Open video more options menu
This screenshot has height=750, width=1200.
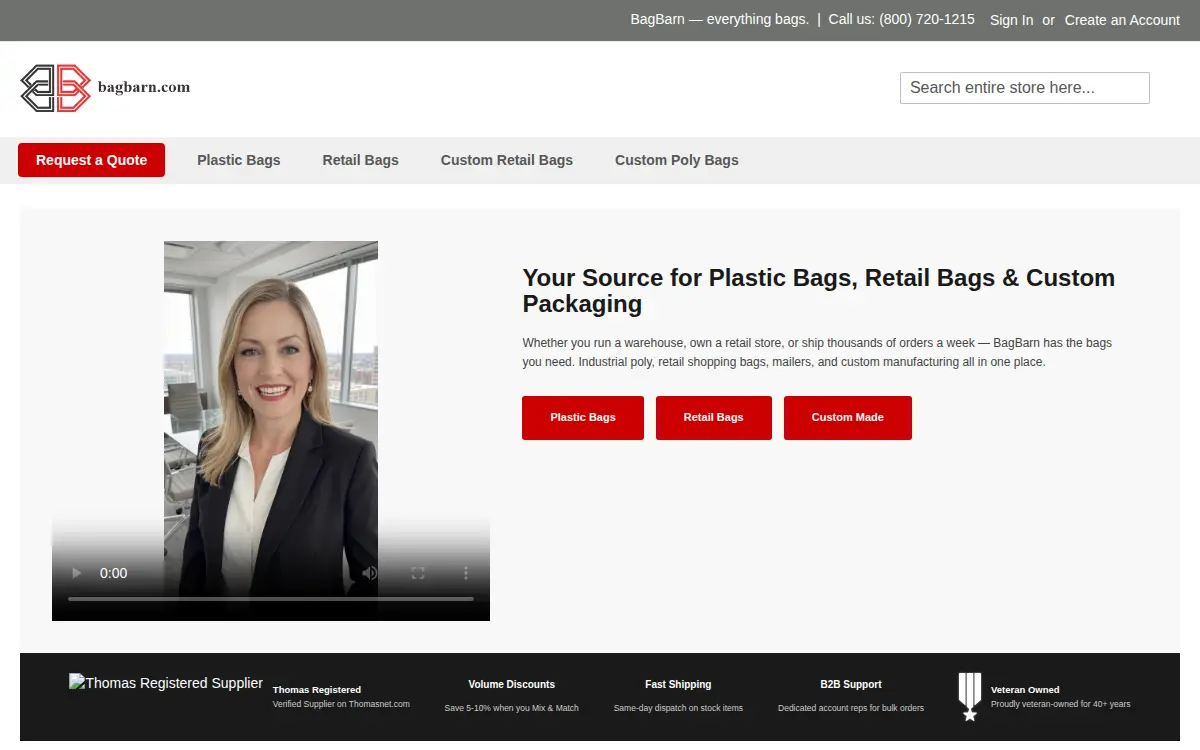click(466, 573)
